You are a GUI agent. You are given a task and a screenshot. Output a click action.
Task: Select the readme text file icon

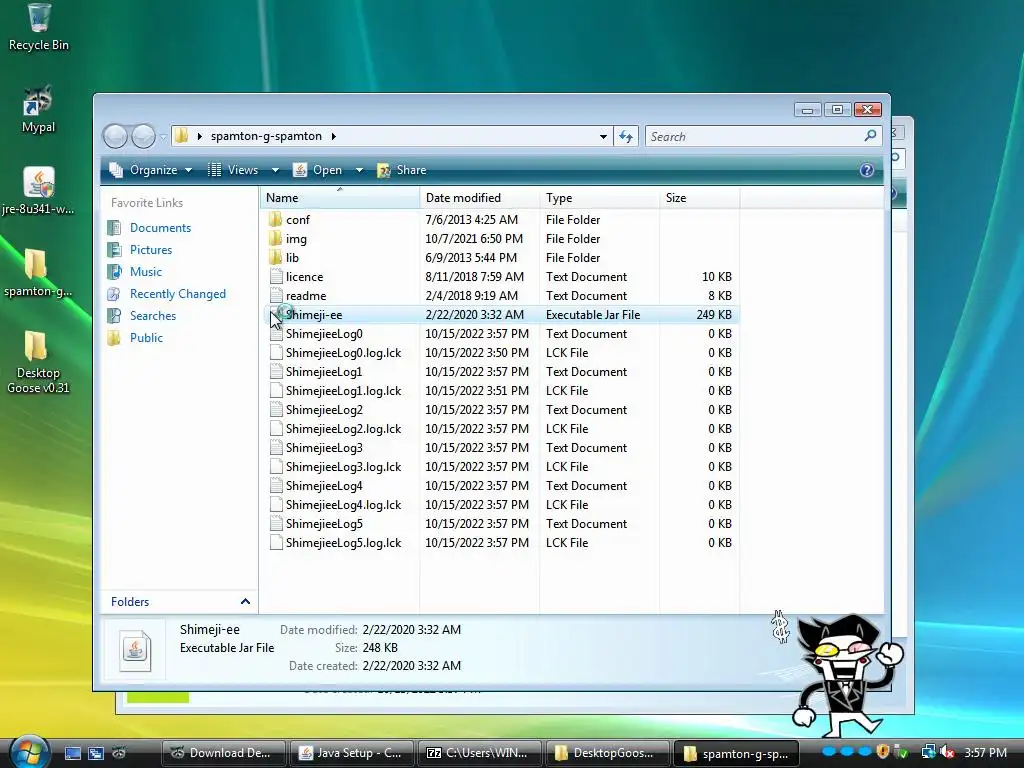(x=276, y=295)
